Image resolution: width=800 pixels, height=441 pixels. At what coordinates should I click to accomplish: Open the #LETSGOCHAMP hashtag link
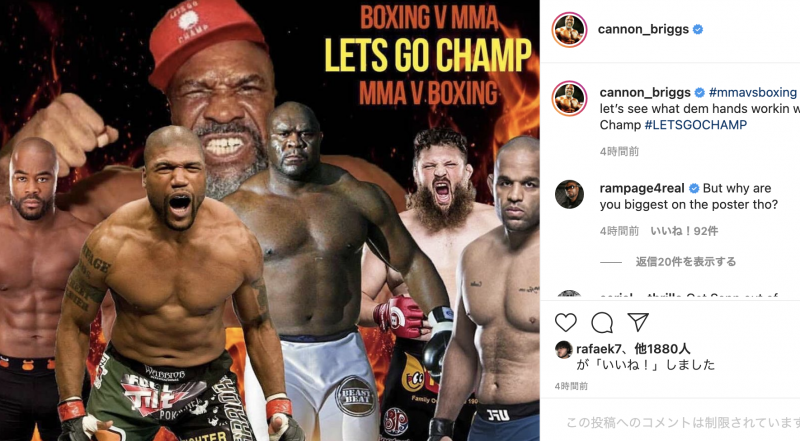[x=695, y=125]
